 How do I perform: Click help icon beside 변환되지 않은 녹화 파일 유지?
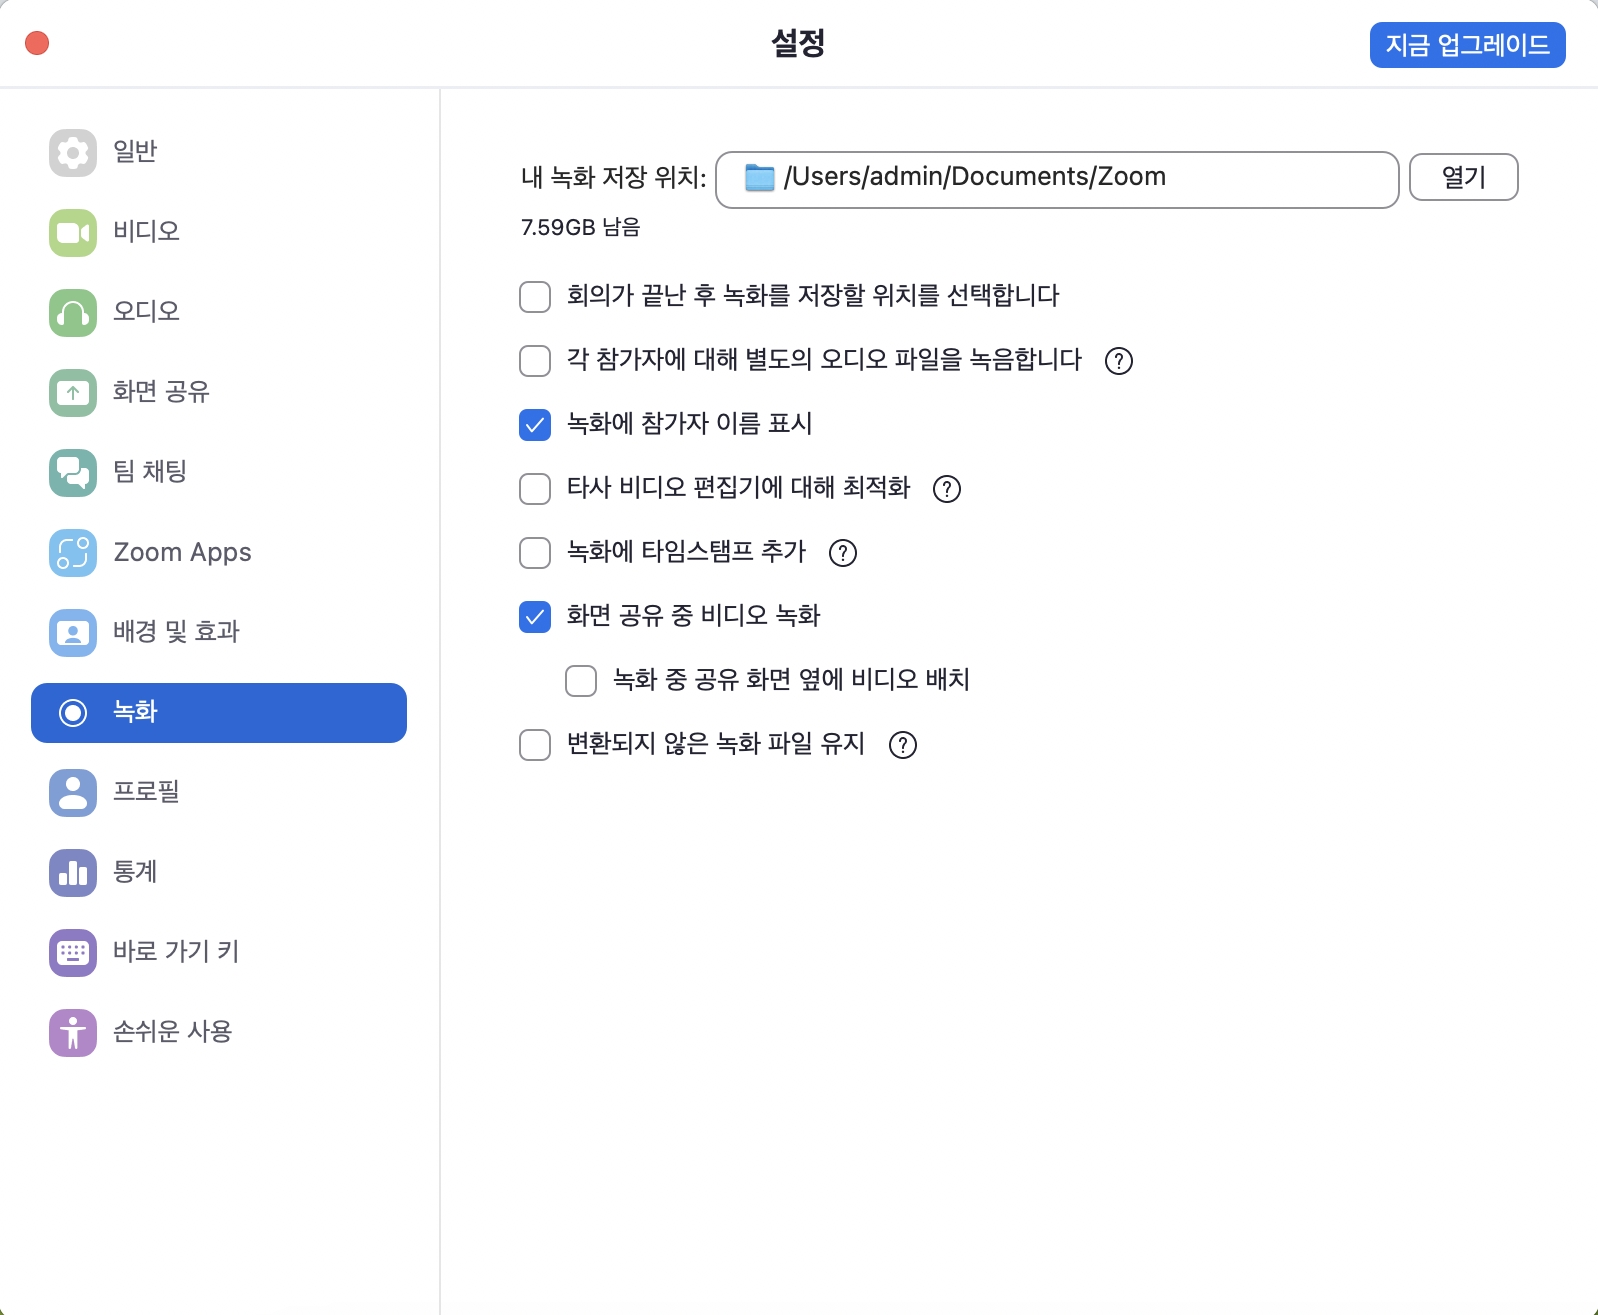coord(903,745)
